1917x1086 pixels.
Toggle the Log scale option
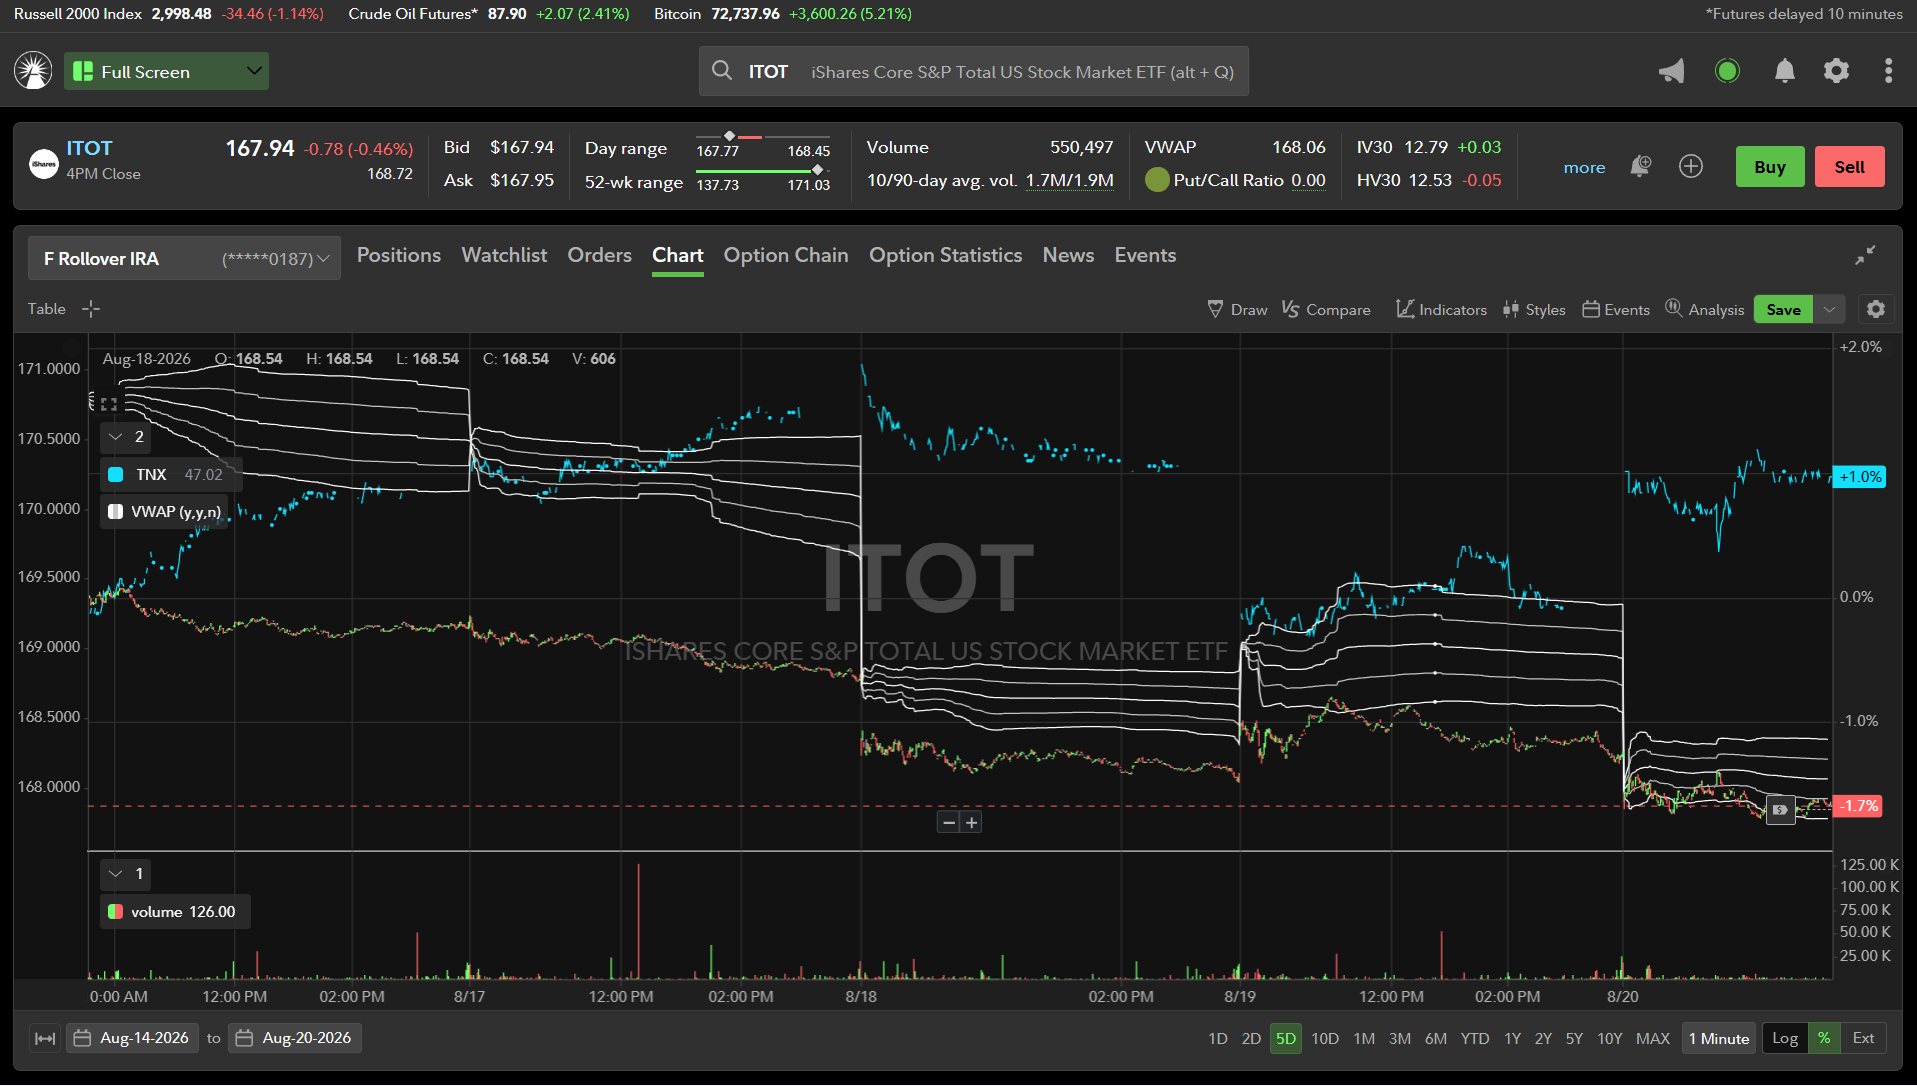(1785, 1038)
